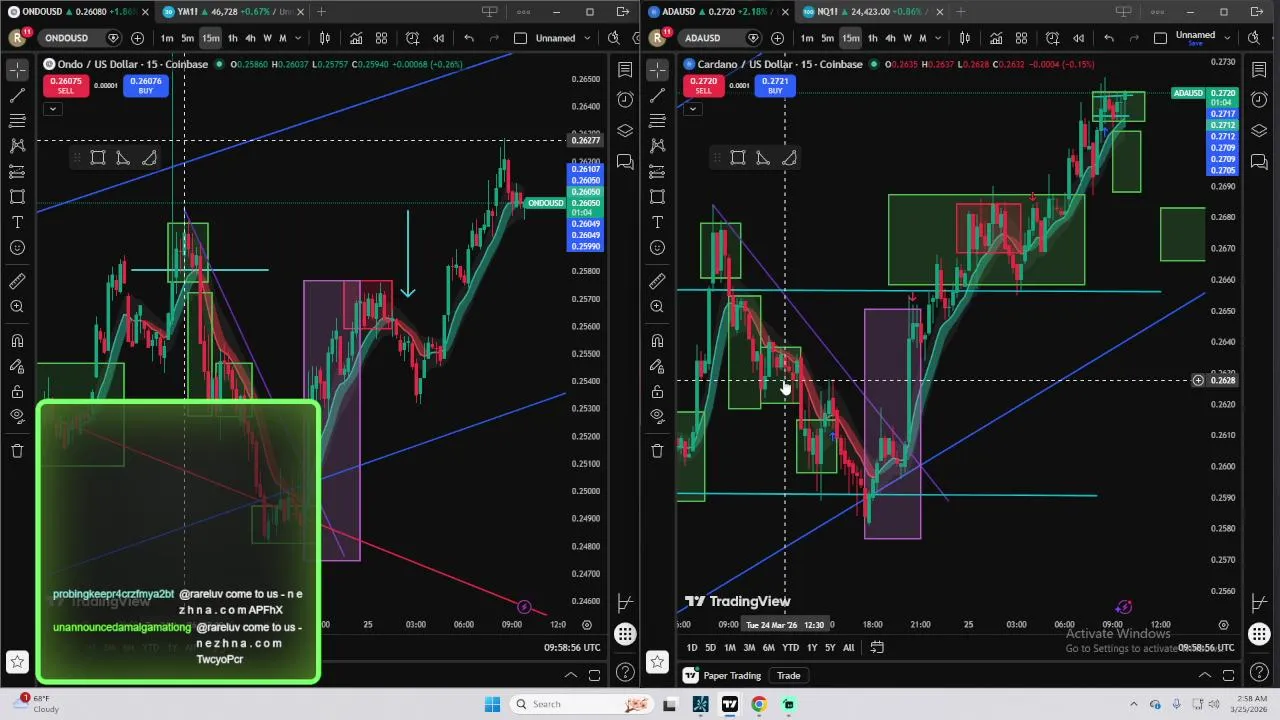Open Indicators icon in ADAUSD toolbar
1280x720 pixels.
pyautogui.click(x=996, y=38)
